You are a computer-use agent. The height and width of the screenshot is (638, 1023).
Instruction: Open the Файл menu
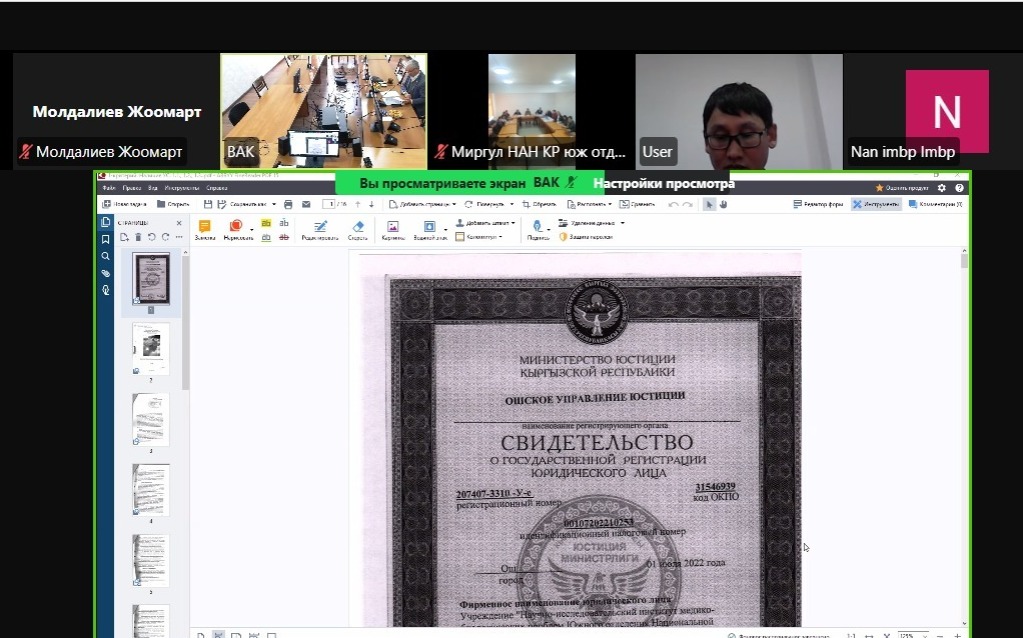pyautogui.click(x=108, y=188)
